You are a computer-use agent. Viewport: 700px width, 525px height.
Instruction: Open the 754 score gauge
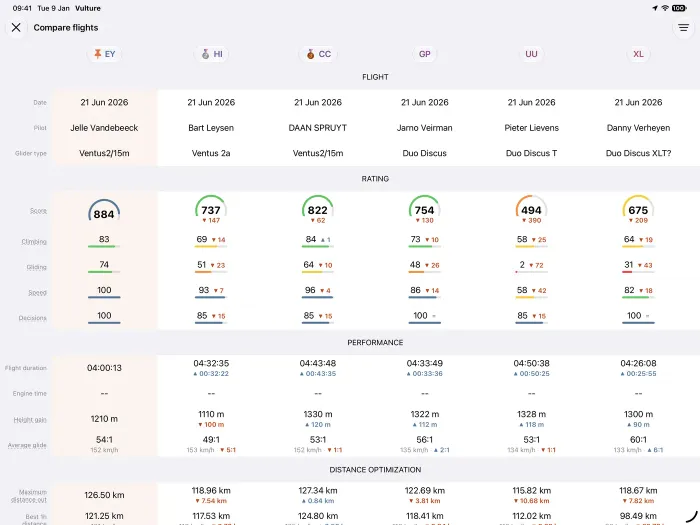pos(425,209)
